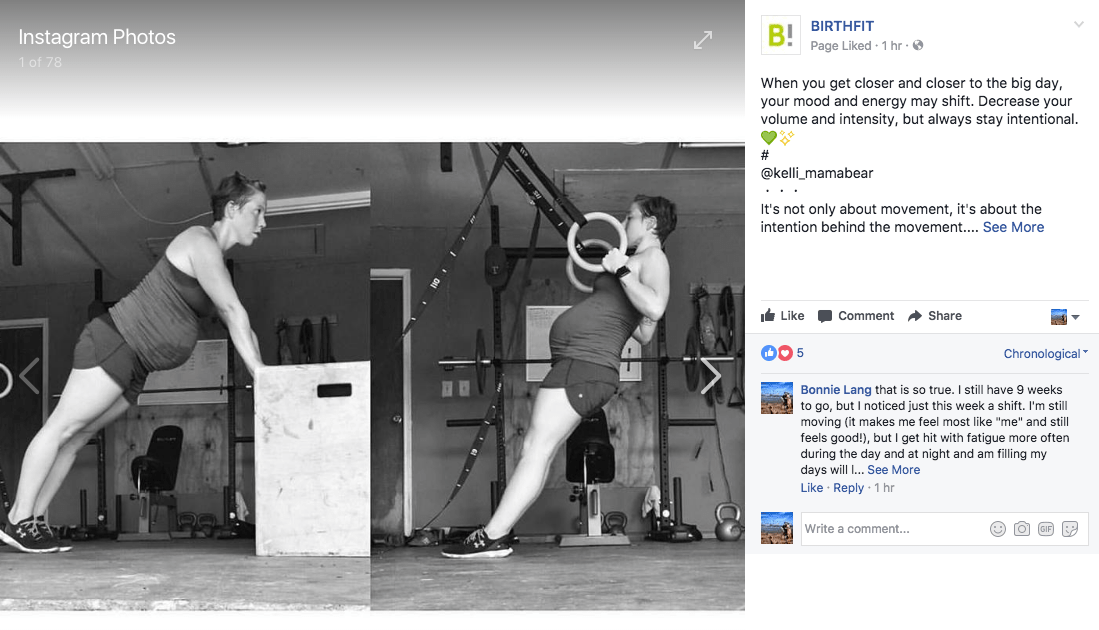This screenshot has height=630, width=1099.
Task: Open public audience globe icon
Action: coord(917,46)
